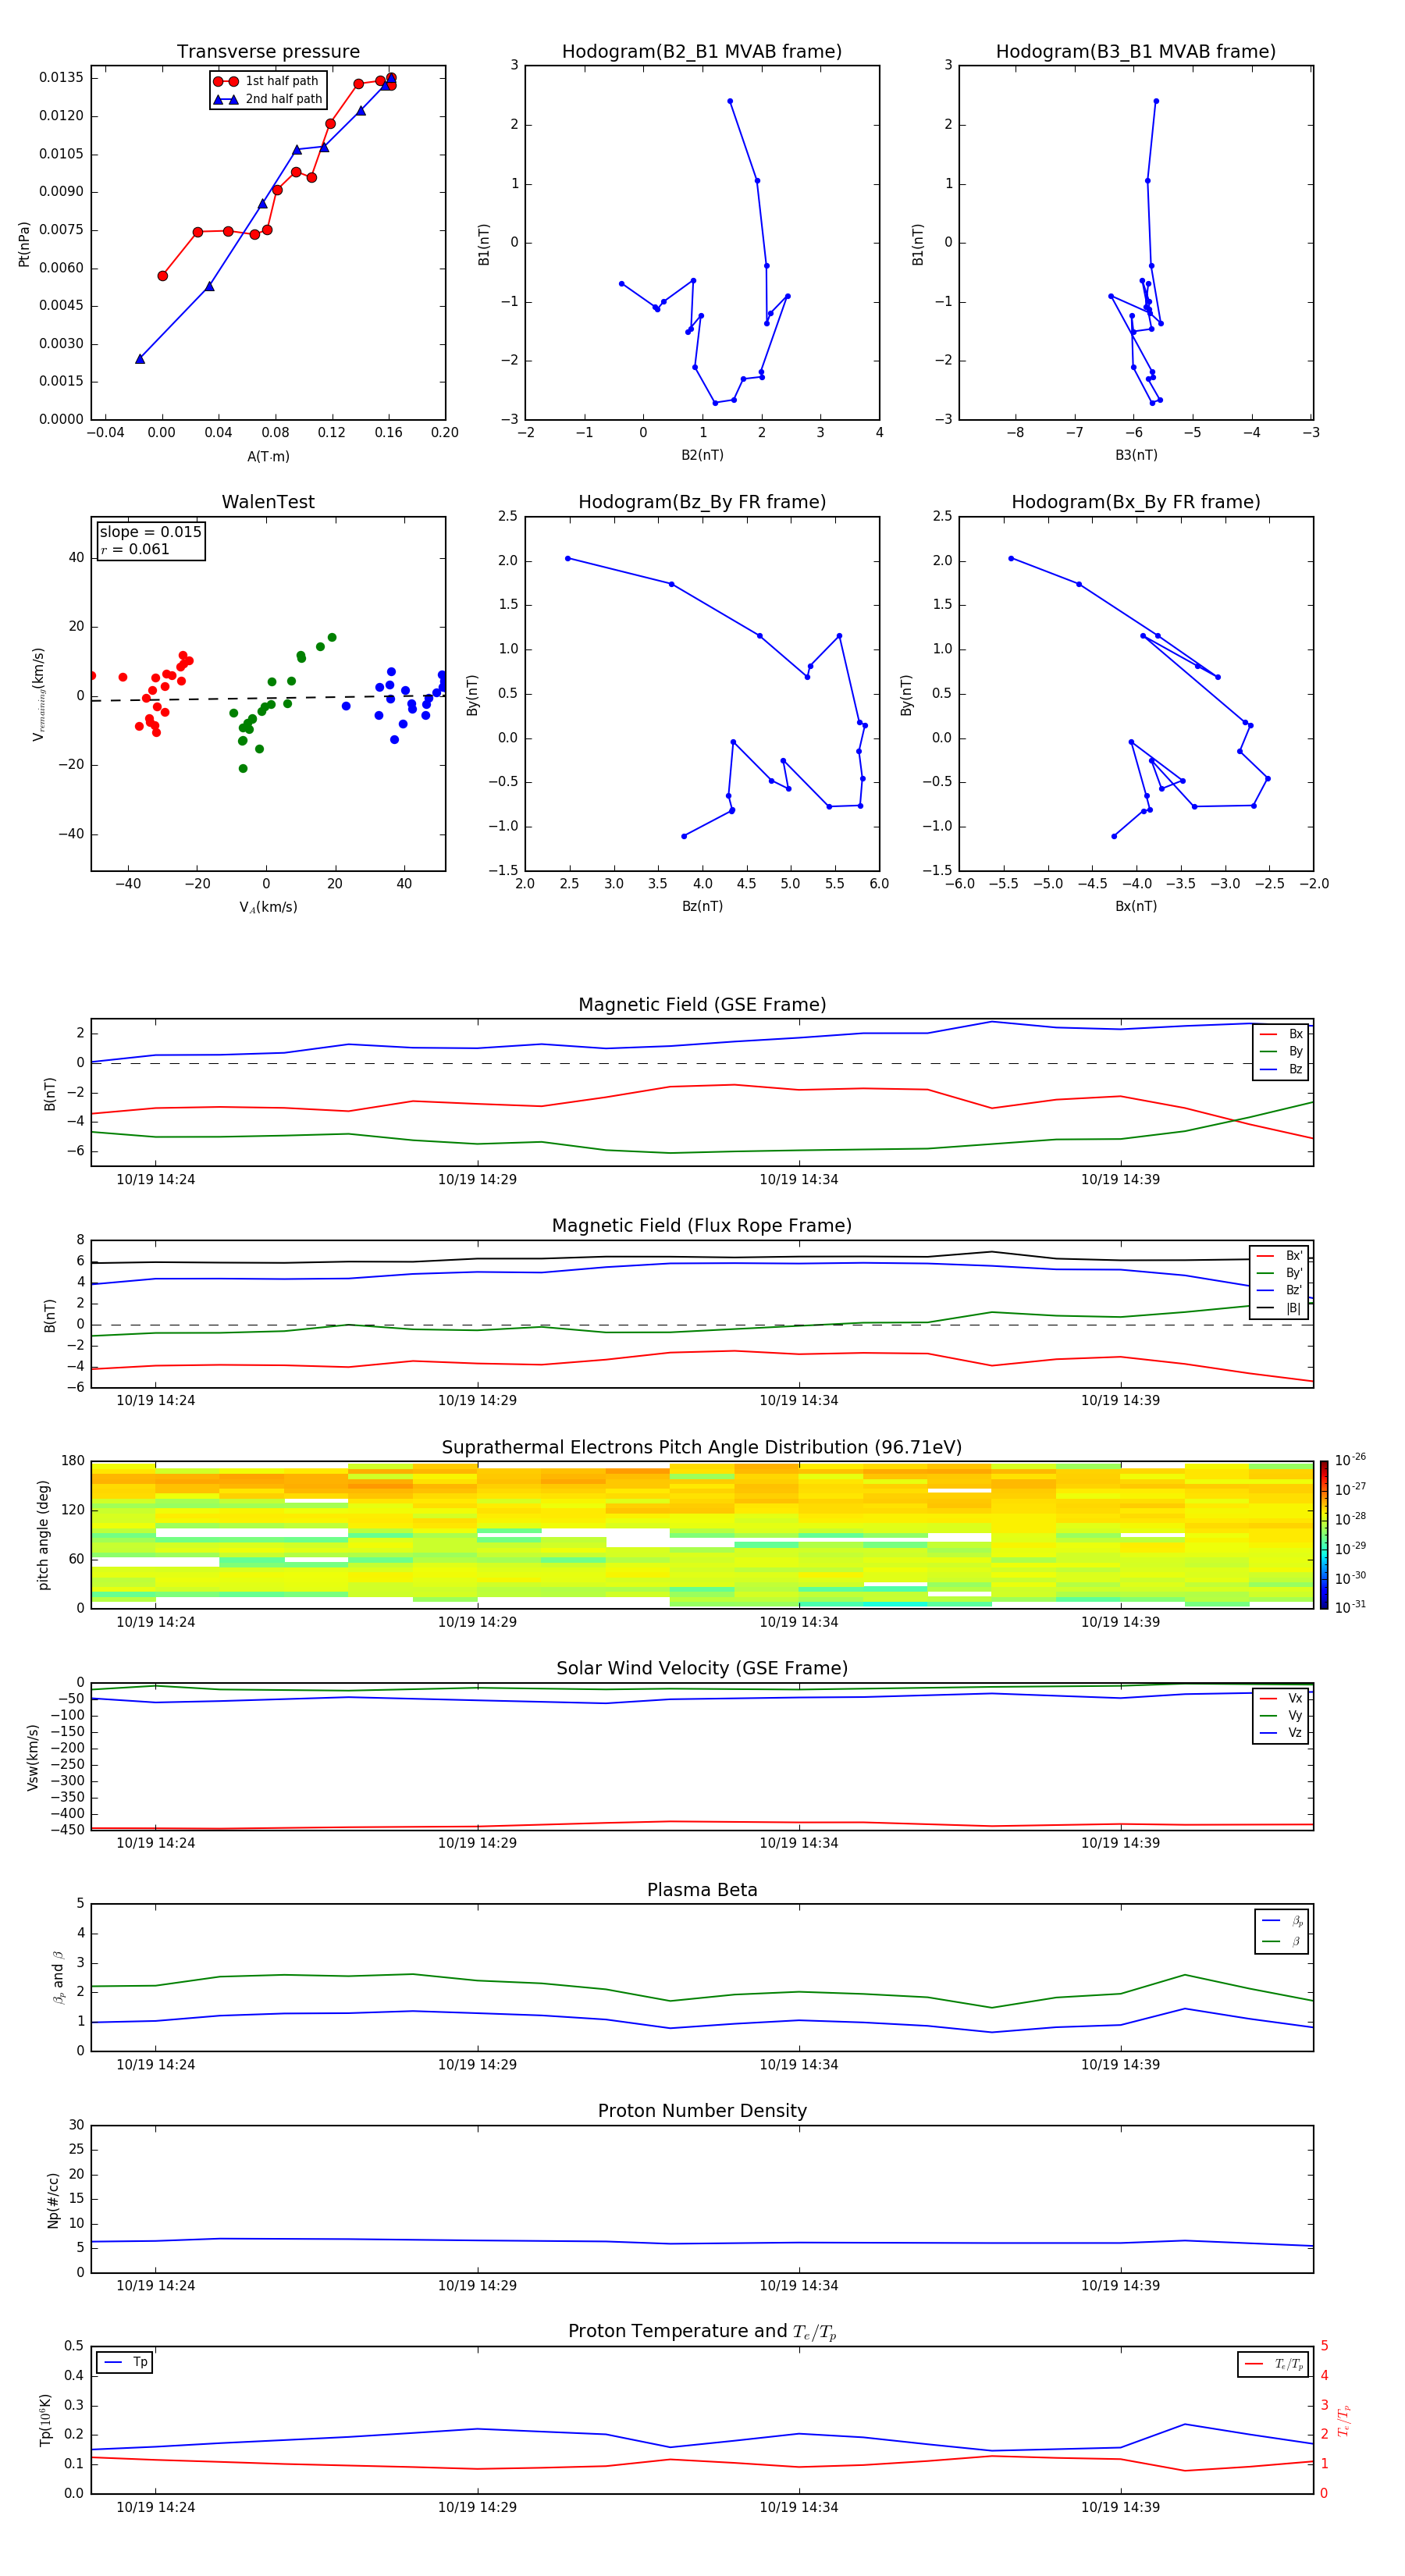
Task: Click the 'r = 0.061' annotation
Action: [x=135, y=549]
